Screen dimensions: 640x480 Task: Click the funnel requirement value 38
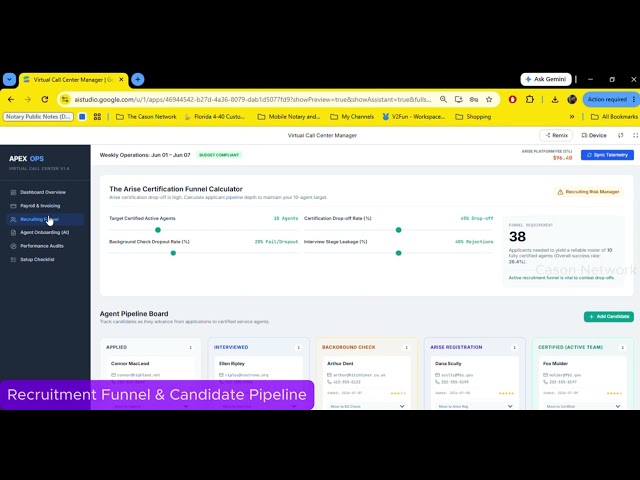pos(517,236)
